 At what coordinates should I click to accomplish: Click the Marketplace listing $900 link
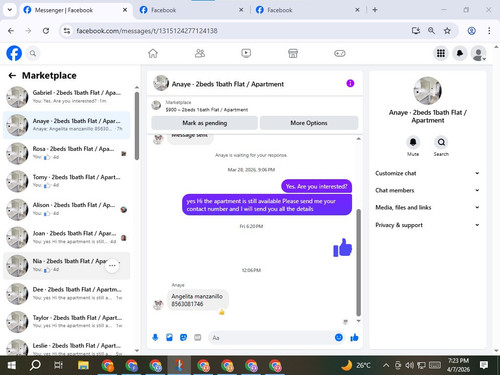click(x=207, y=110)
